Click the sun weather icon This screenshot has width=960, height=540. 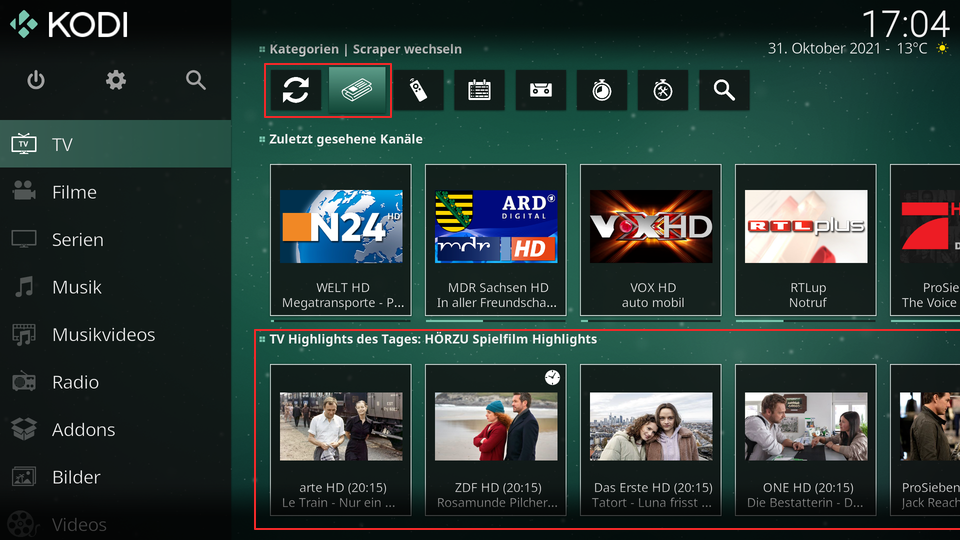coord(943,48)
